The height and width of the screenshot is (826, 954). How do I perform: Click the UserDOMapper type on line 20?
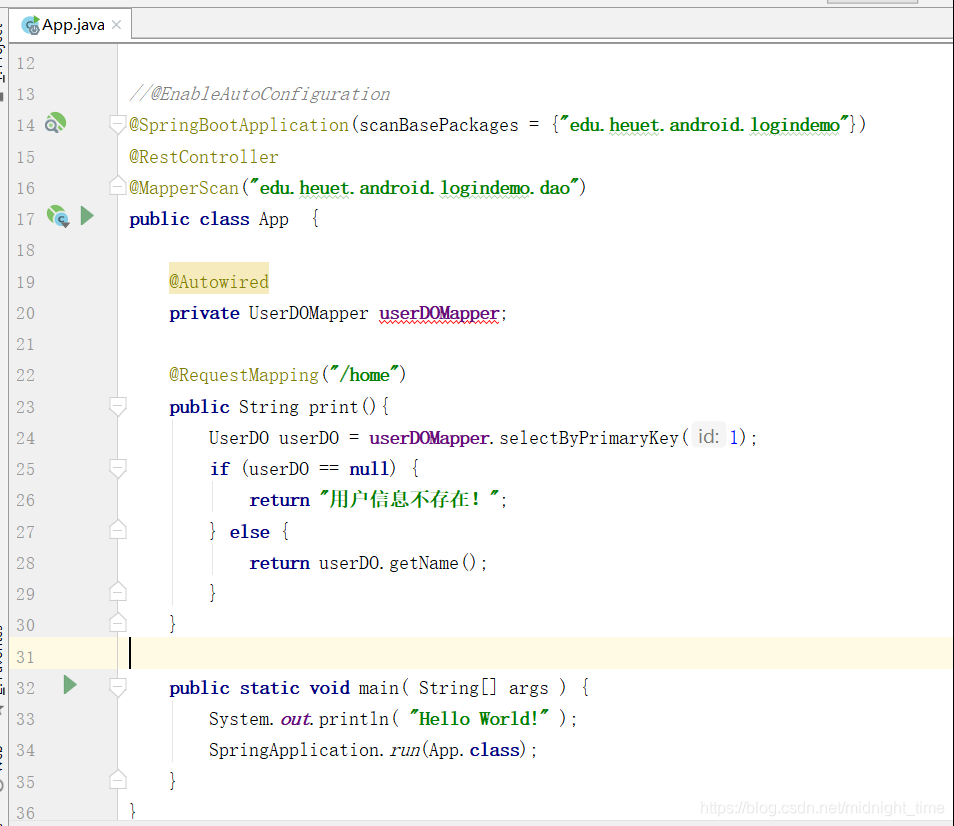click(x=308, y=313)
